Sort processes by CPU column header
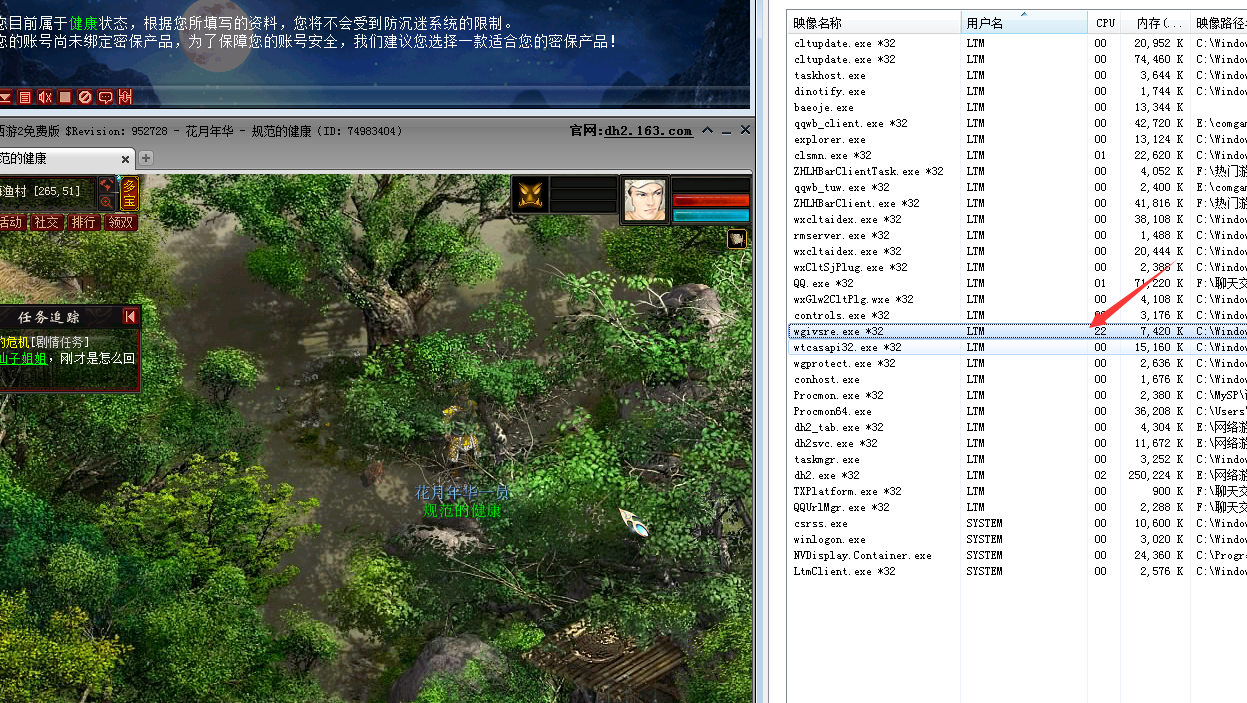The height and width of the screenshot is (703, 1247). [1105, 23]
